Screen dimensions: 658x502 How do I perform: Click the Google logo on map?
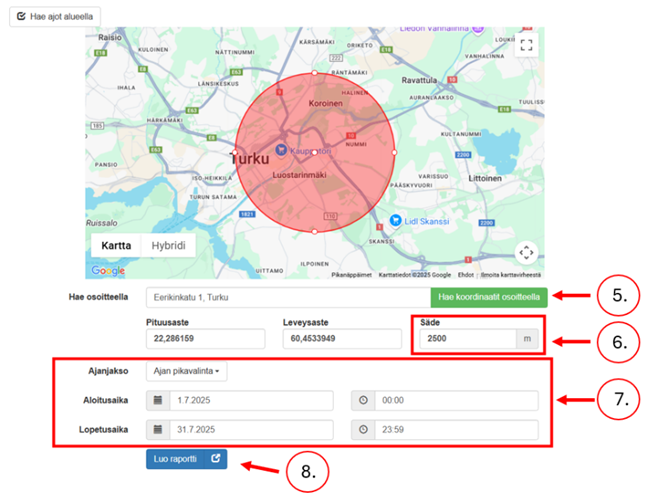[108, 270]
